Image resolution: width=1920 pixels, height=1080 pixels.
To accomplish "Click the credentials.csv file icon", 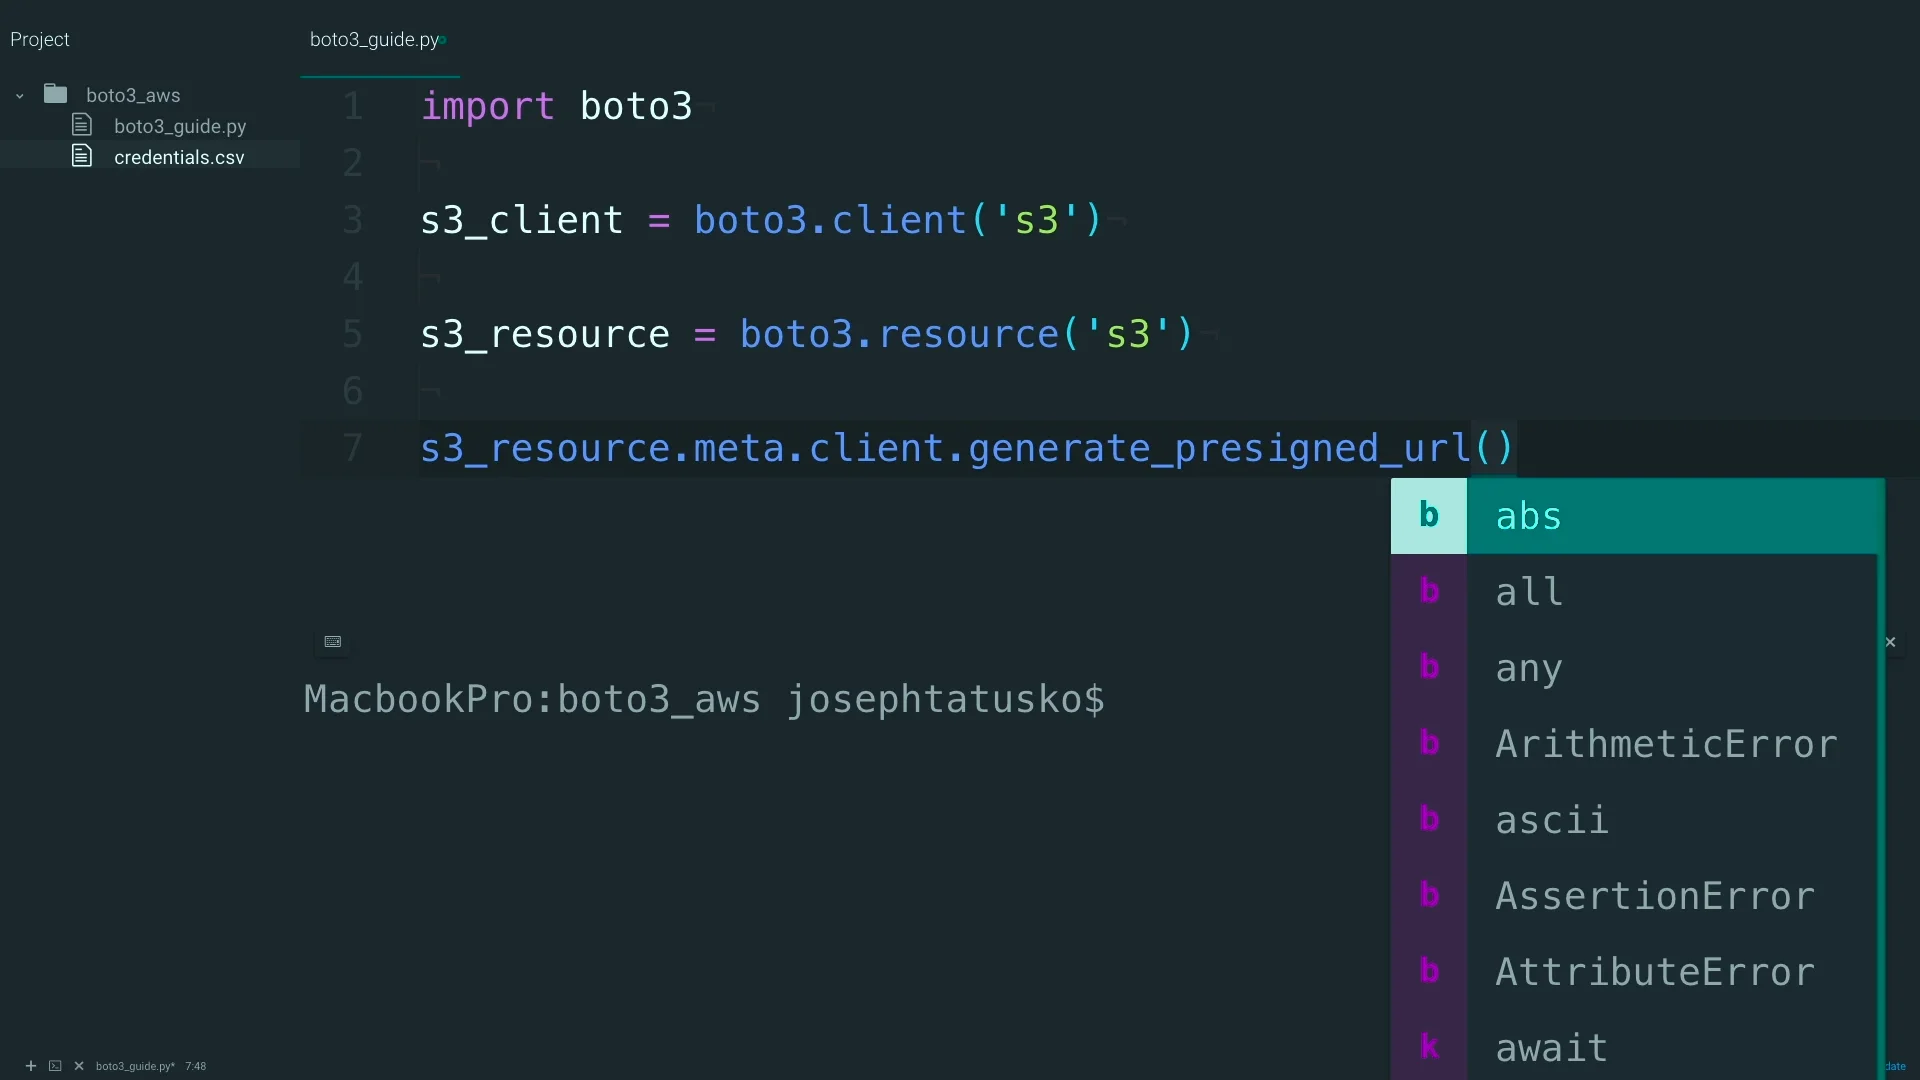I will click(82, 156).
